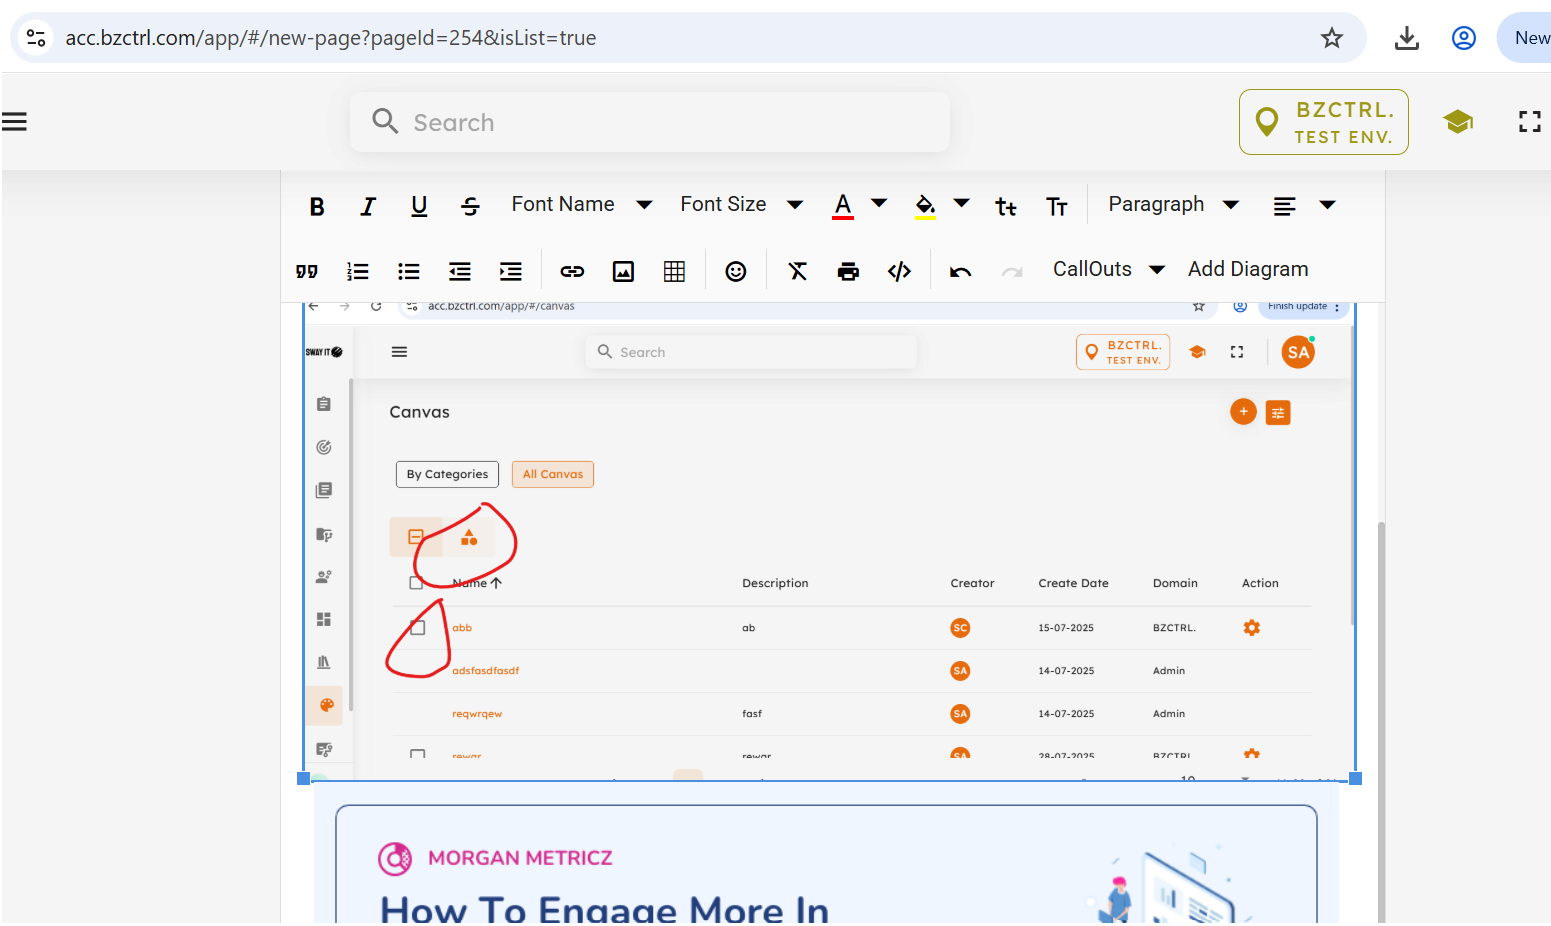Insert a table from the toolbar

click(x=674, y=271)
